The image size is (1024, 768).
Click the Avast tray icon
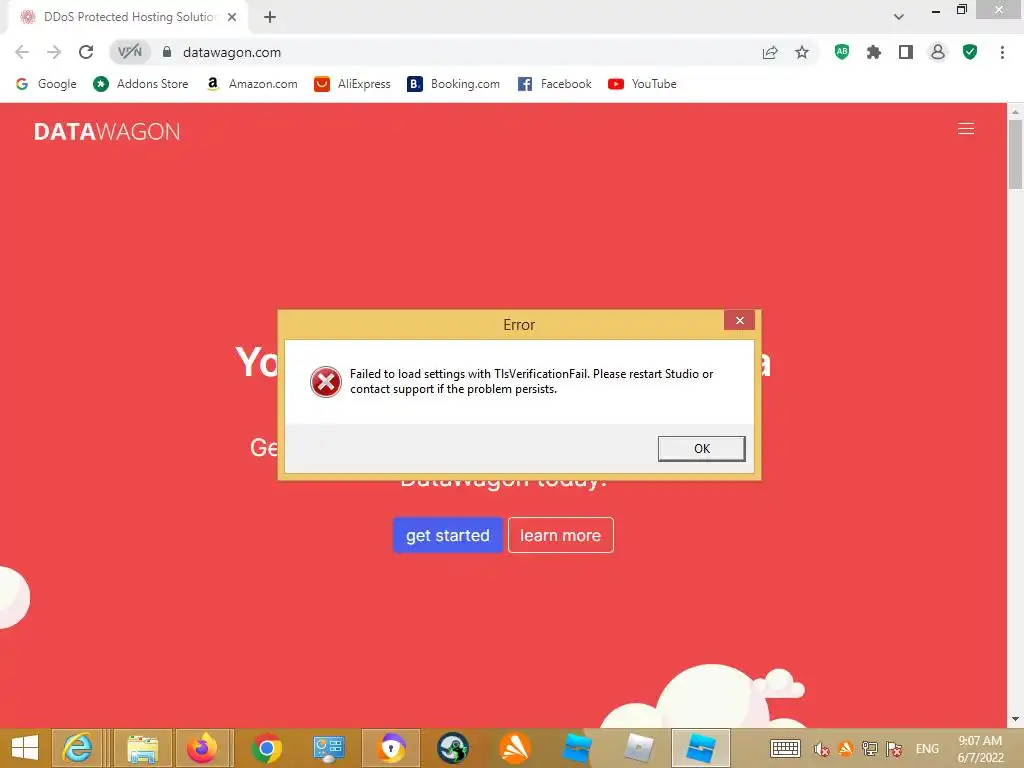846,748
